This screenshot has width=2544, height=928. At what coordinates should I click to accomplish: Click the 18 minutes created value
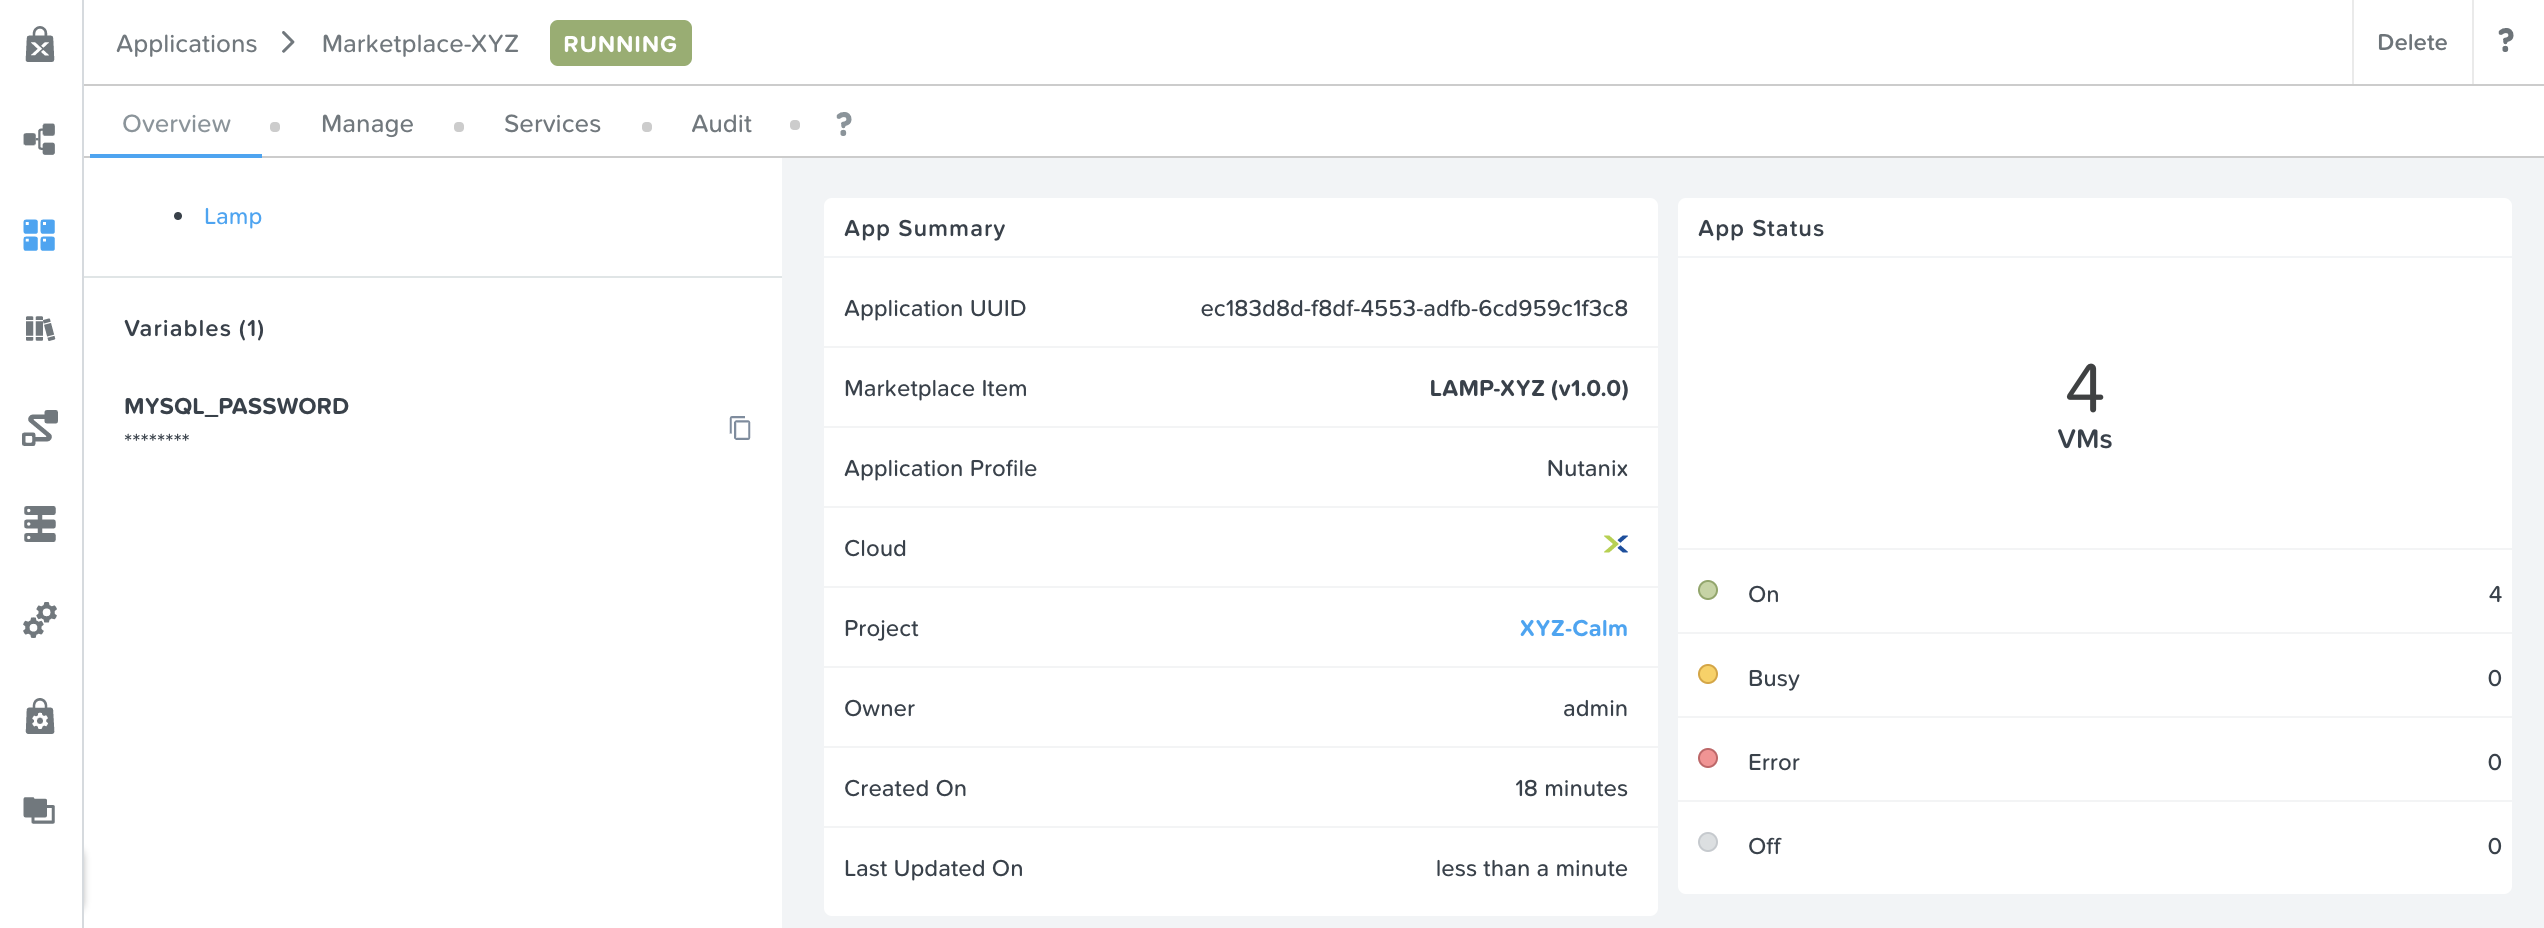pos(1571,788)
